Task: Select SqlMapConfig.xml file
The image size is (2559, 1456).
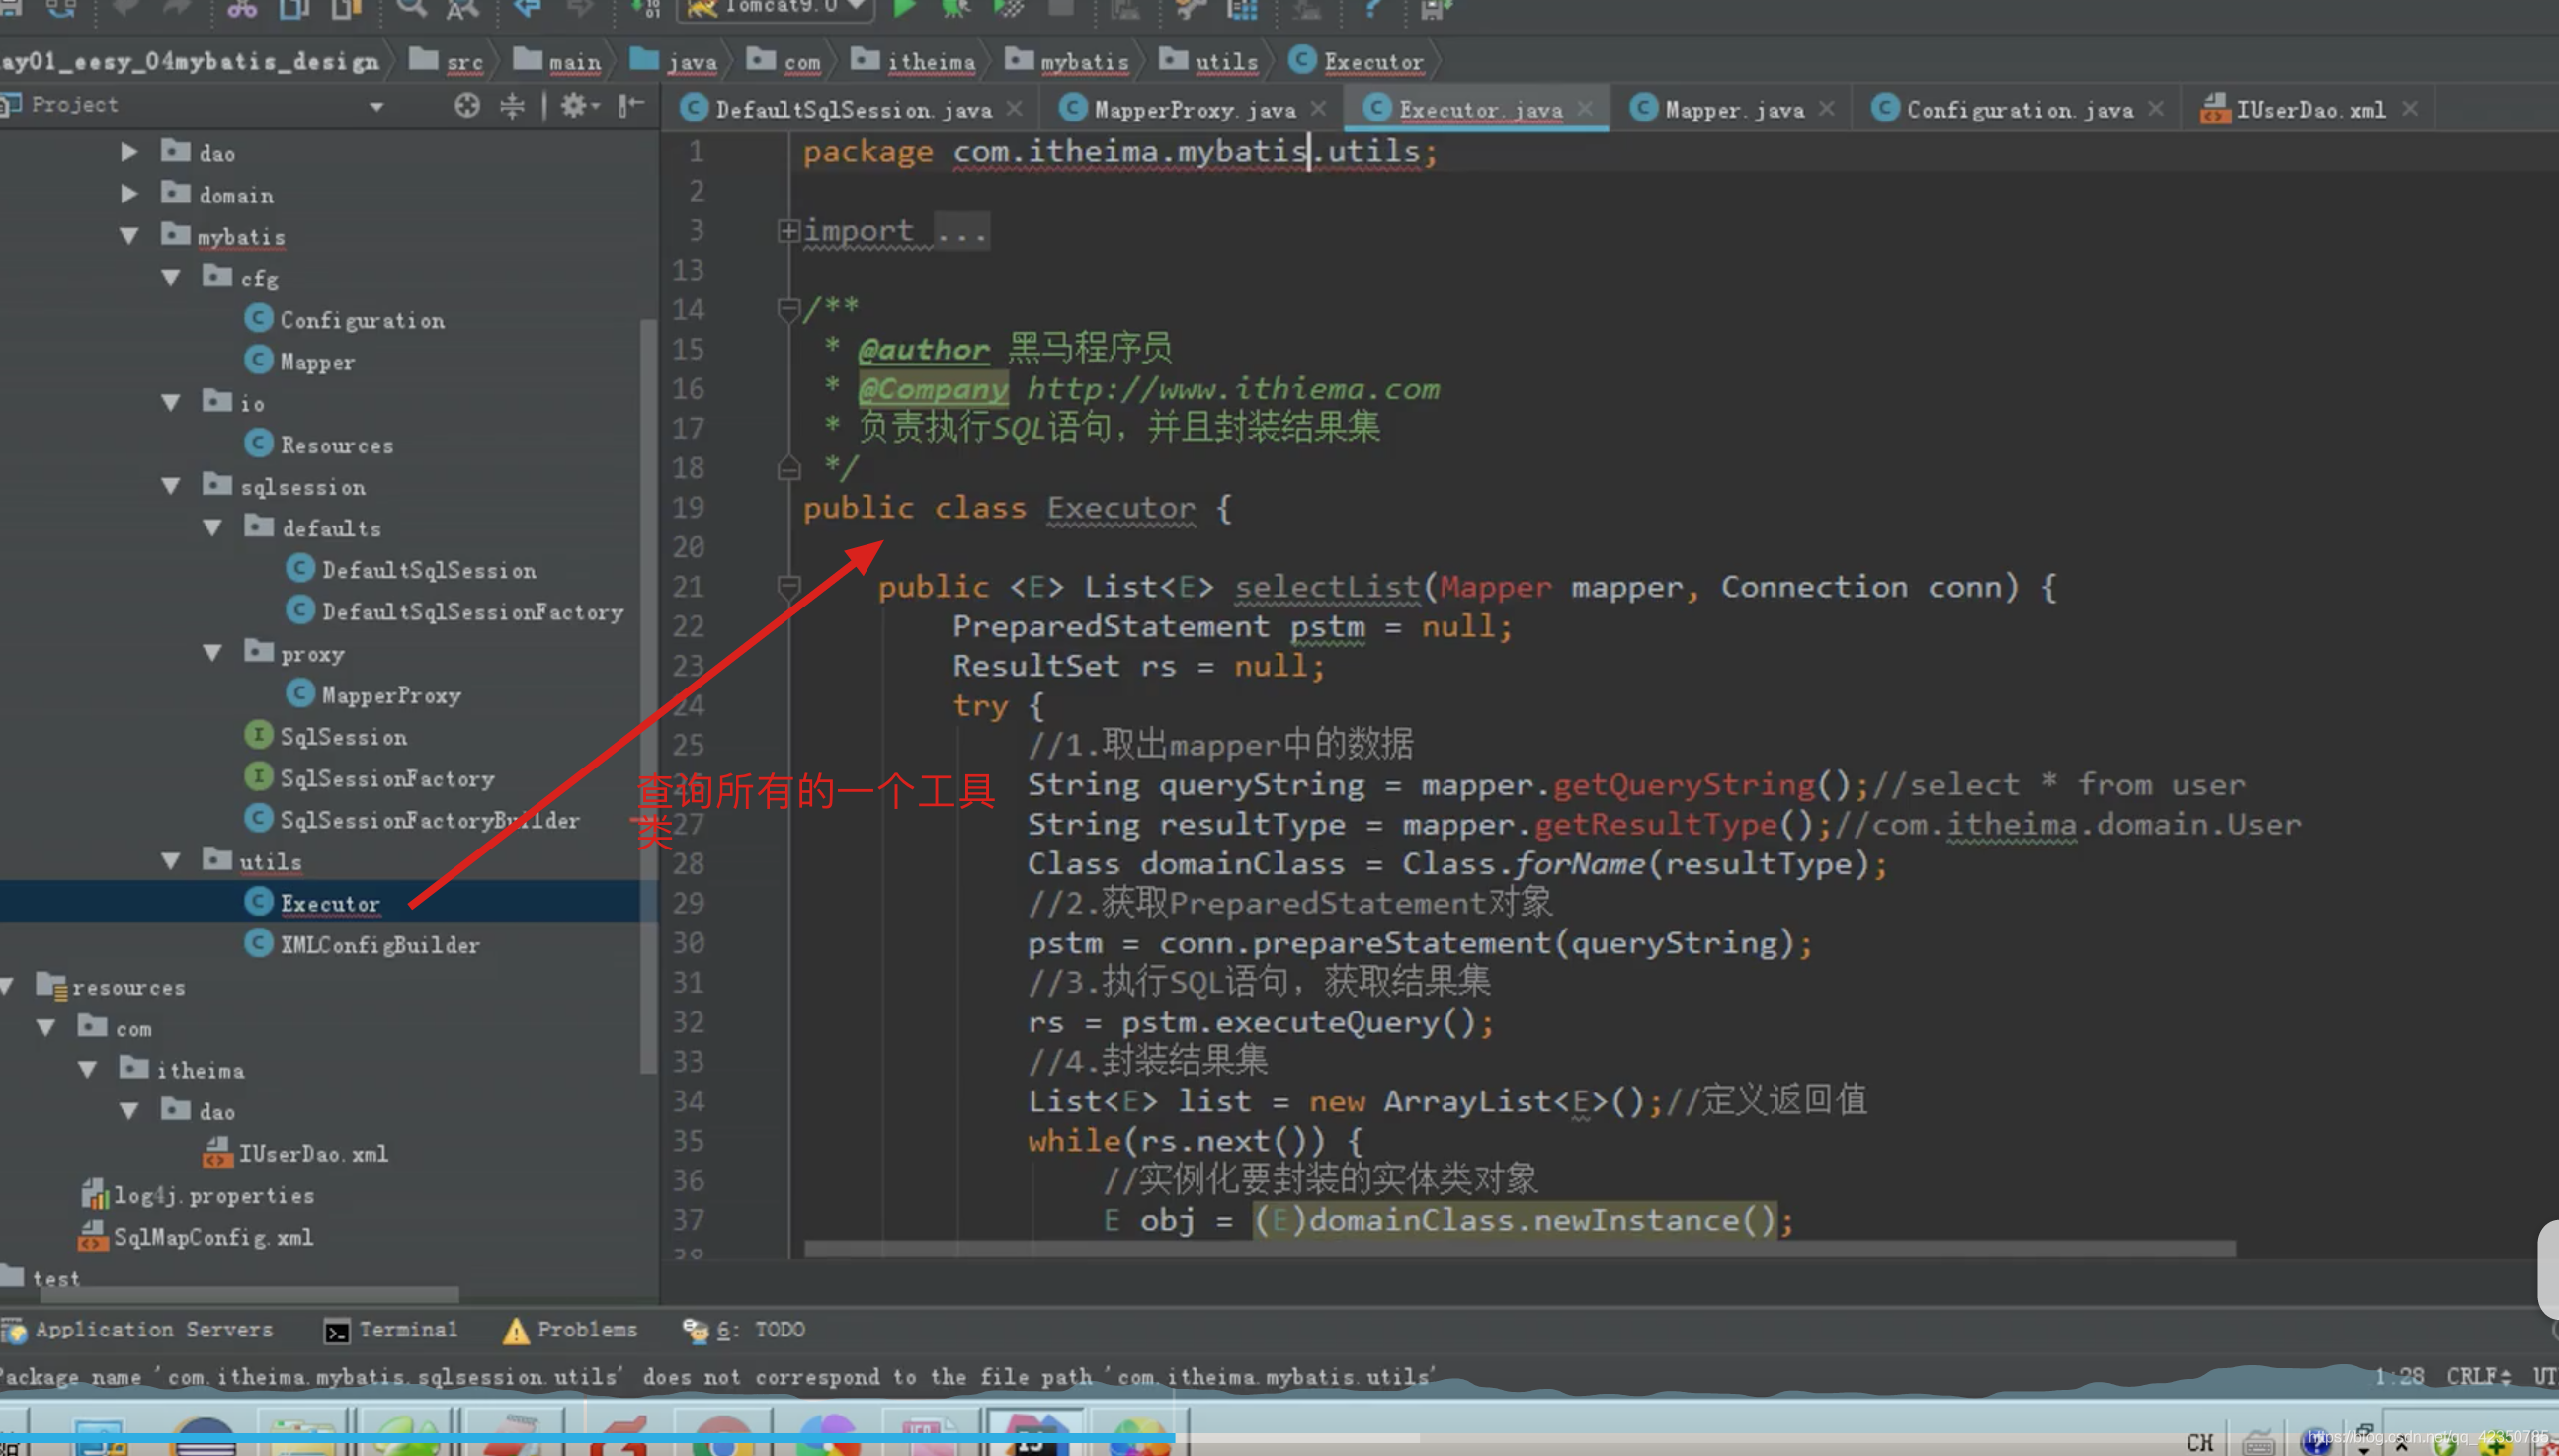Action: pos(197,1237)
